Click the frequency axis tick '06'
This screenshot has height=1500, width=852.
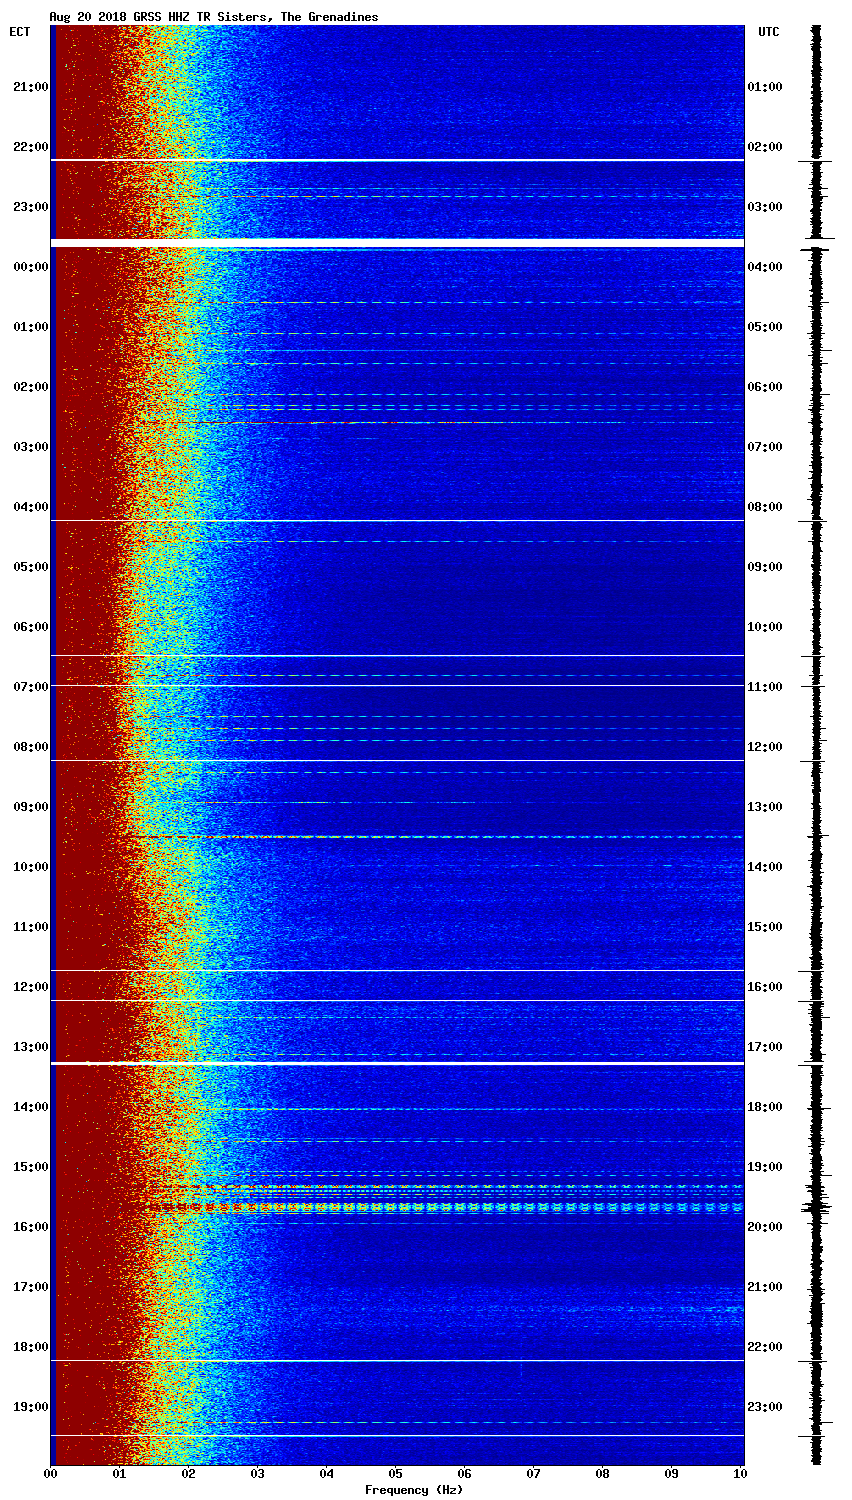pos(465,1473)
